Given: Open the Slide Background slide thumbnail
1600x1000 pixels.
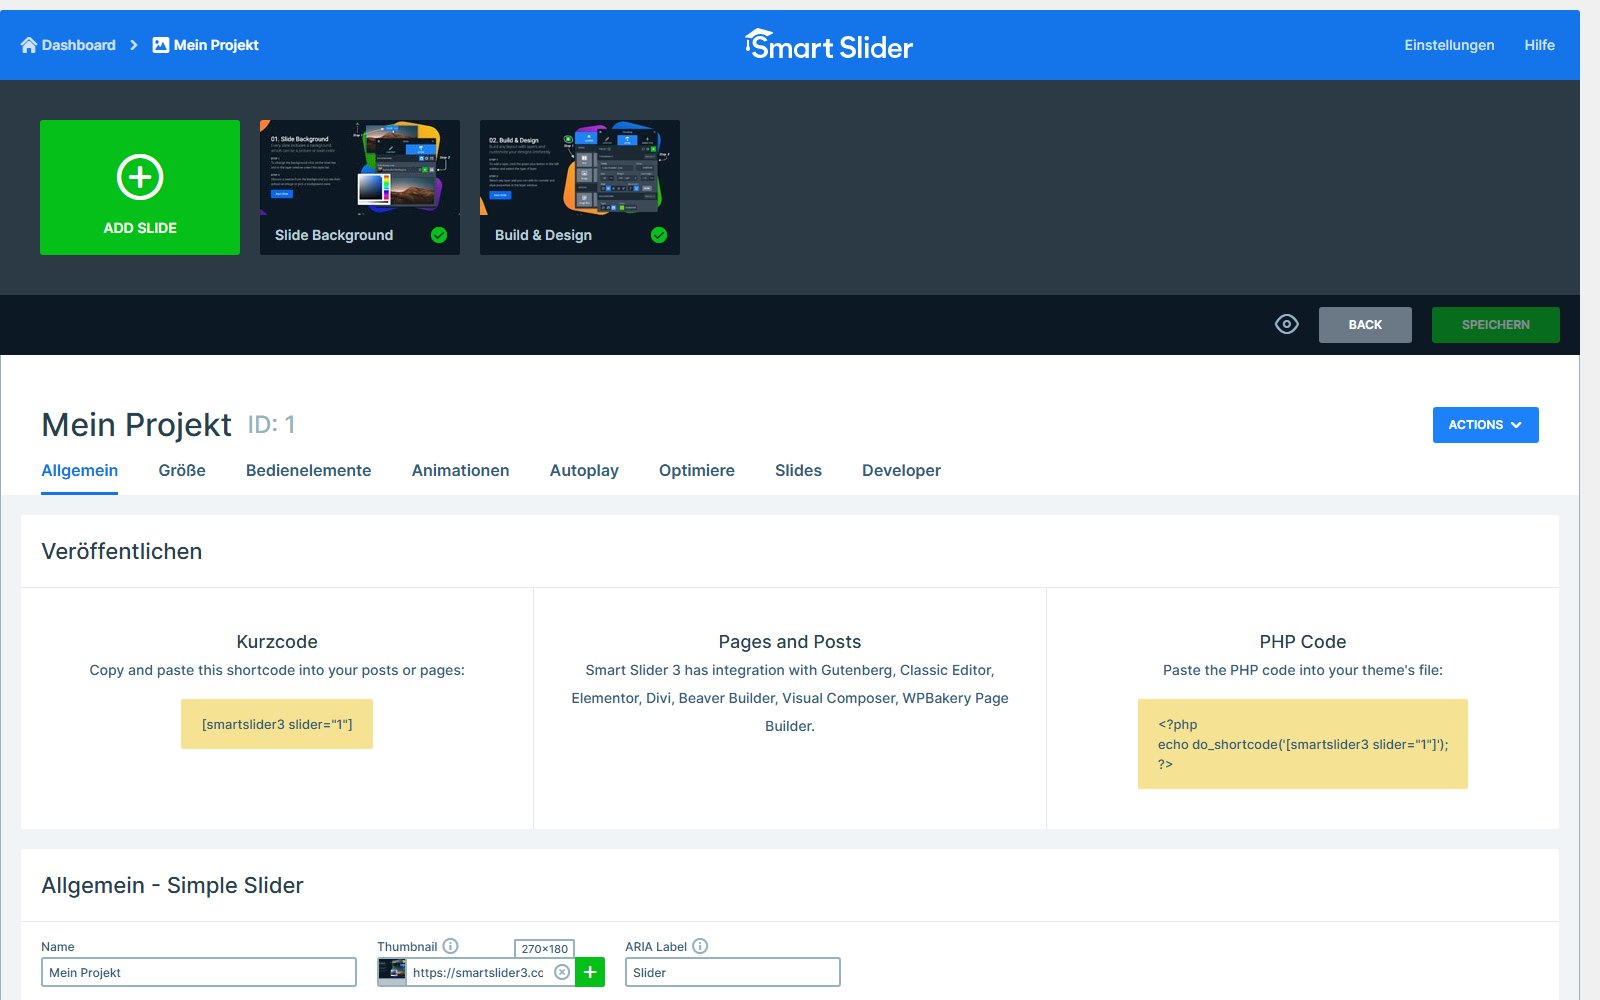Looking at the screenshot, I should pos(360,187).
